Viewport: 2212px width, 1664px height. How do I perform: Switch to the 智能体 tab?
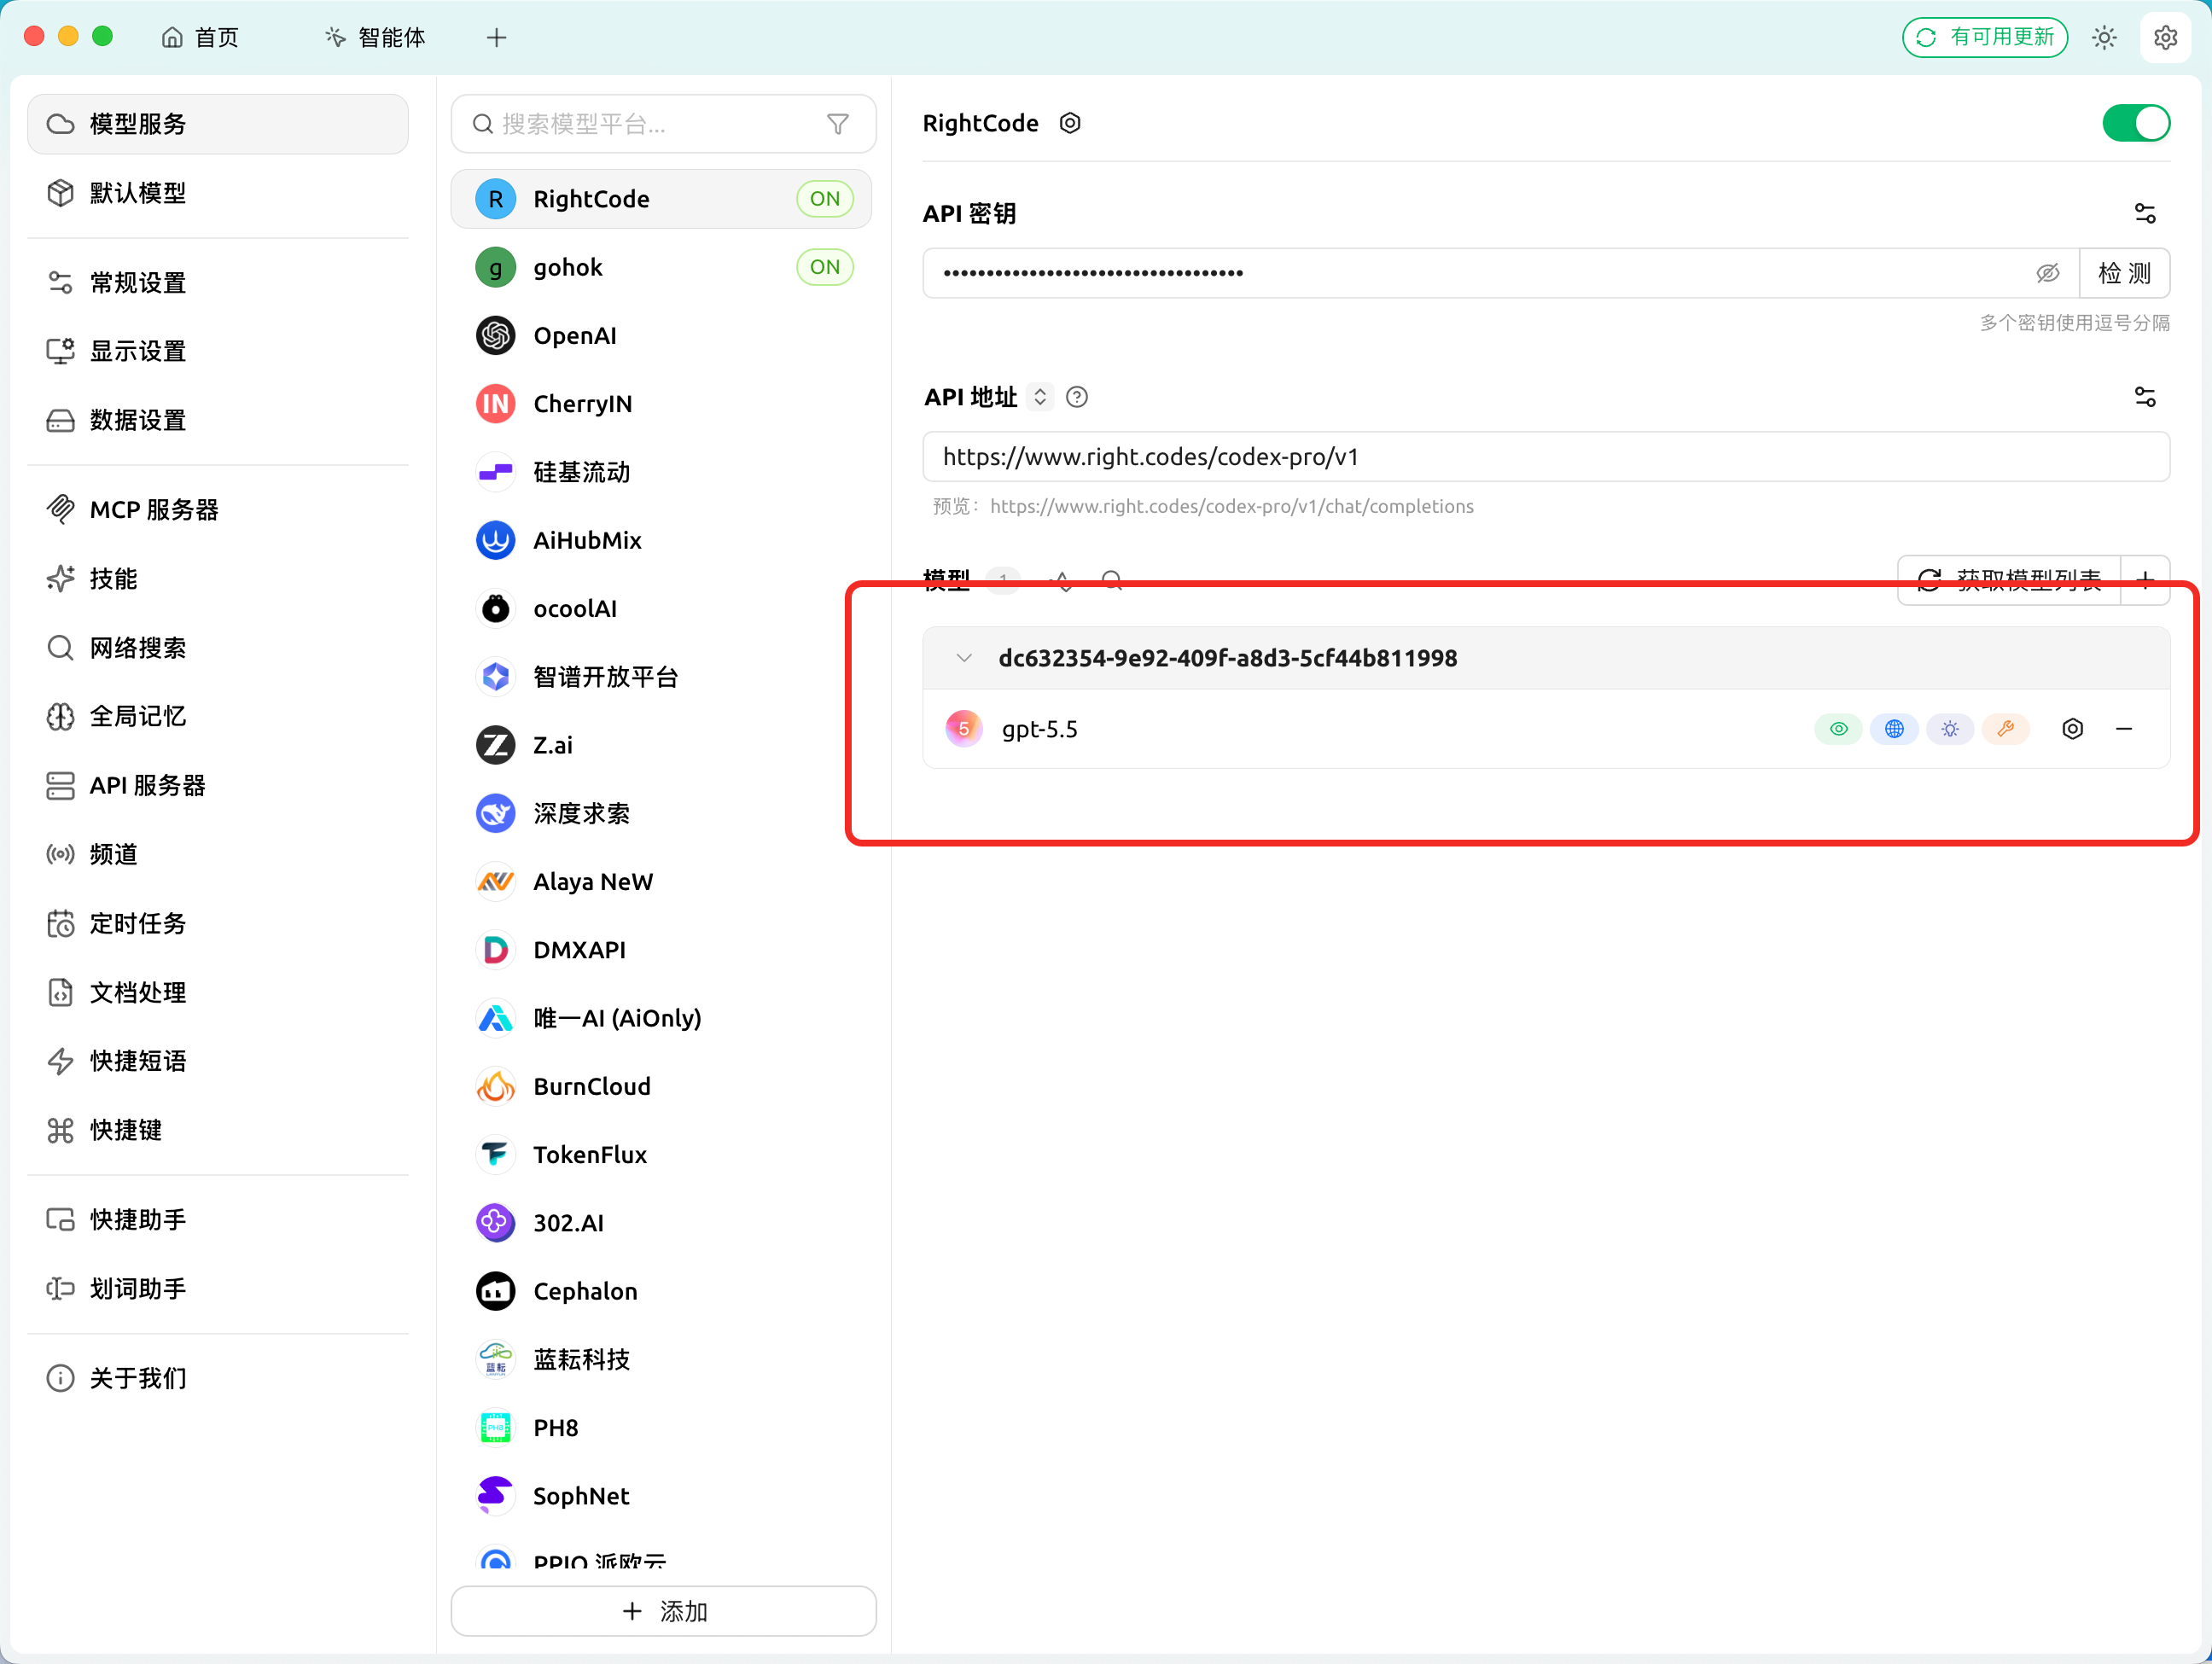[x=376, y=38]
